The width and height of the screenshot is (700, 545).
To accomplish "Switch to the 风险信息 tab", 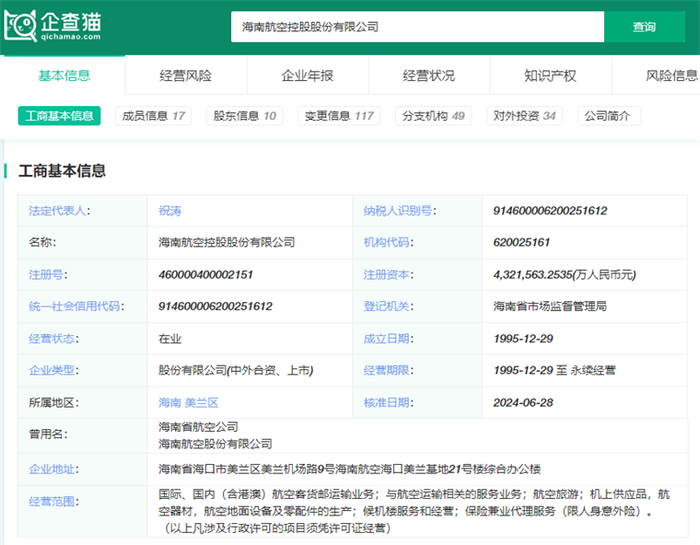I will coord(671,76).
